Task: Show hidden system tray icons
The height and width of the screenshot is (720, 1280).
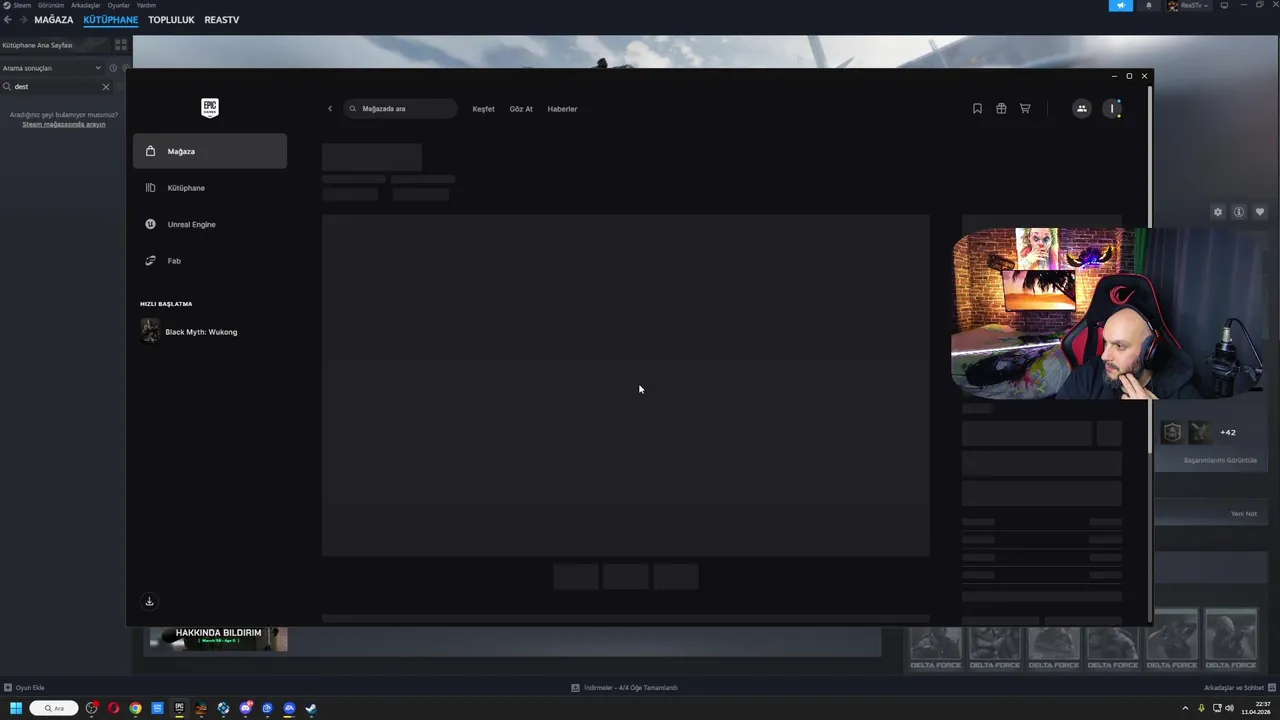Action: pos(1186,708)
